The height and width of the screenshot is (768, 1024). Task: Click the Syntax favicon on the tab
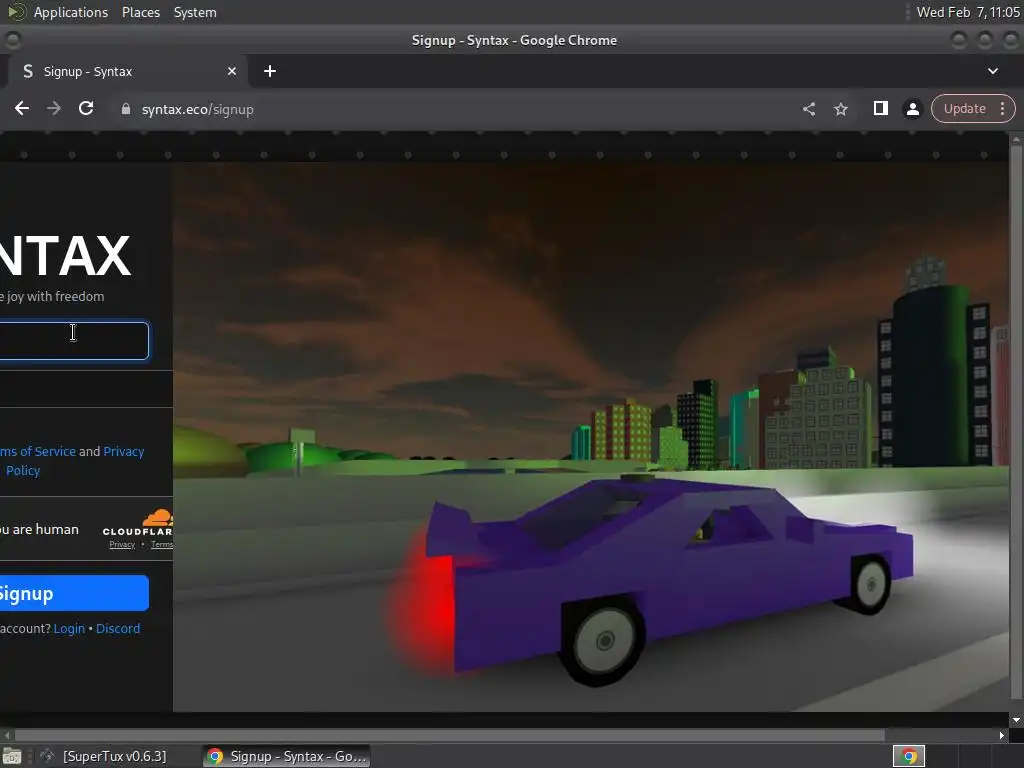coord(27,71)
